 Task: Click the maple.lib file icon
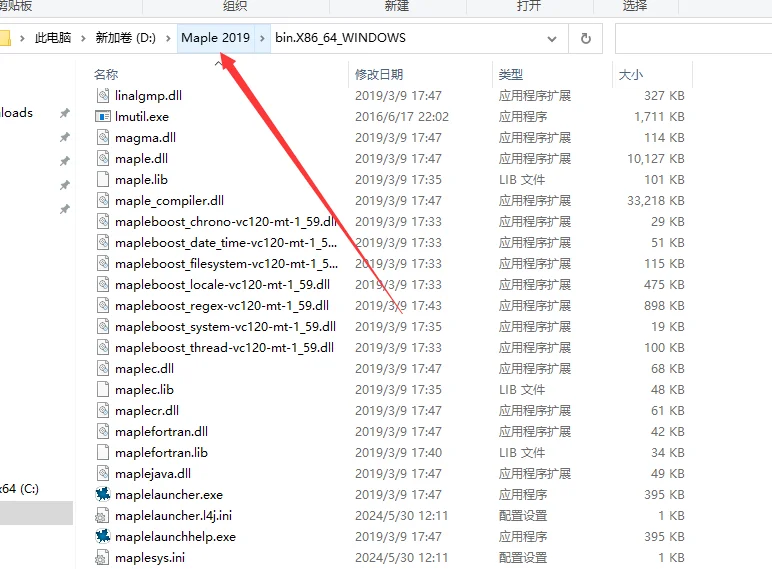click(103, 180)
